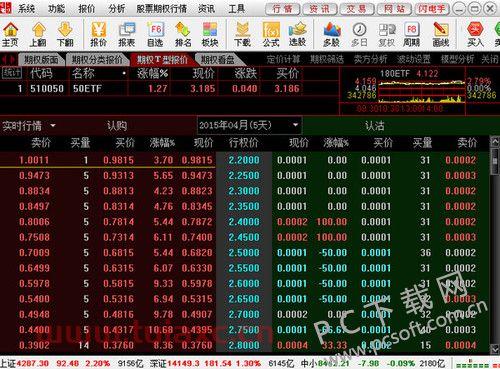Click the 深证 index value 14149.3
The image size is (500, 369).
[x=183, y=363]
